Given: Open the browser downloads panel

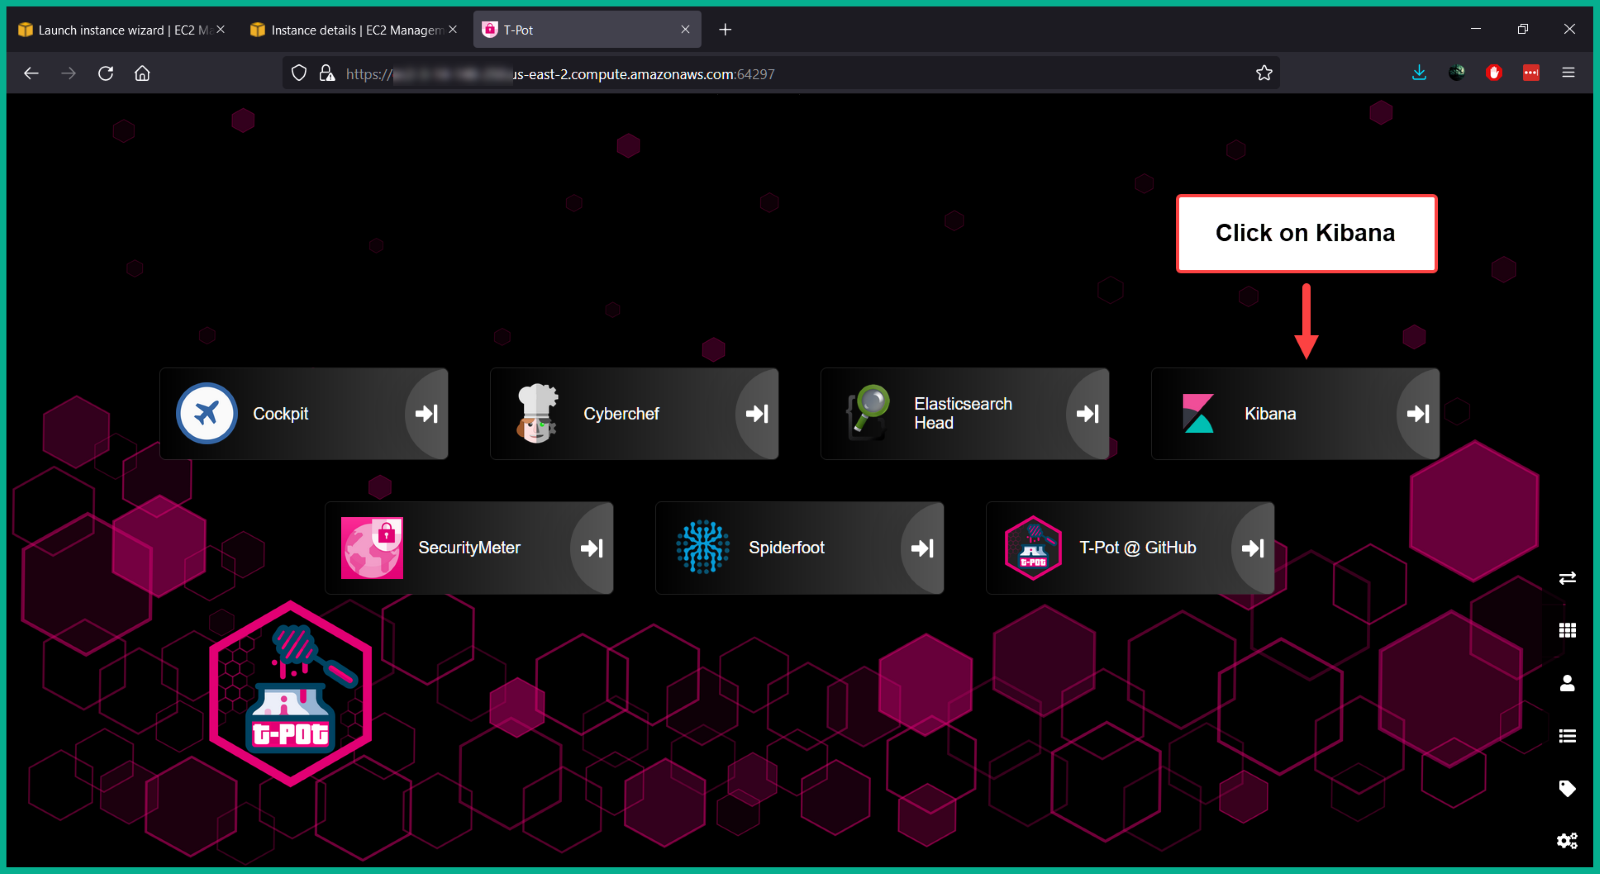Looking at the screenshot, I should [1419, 73].
